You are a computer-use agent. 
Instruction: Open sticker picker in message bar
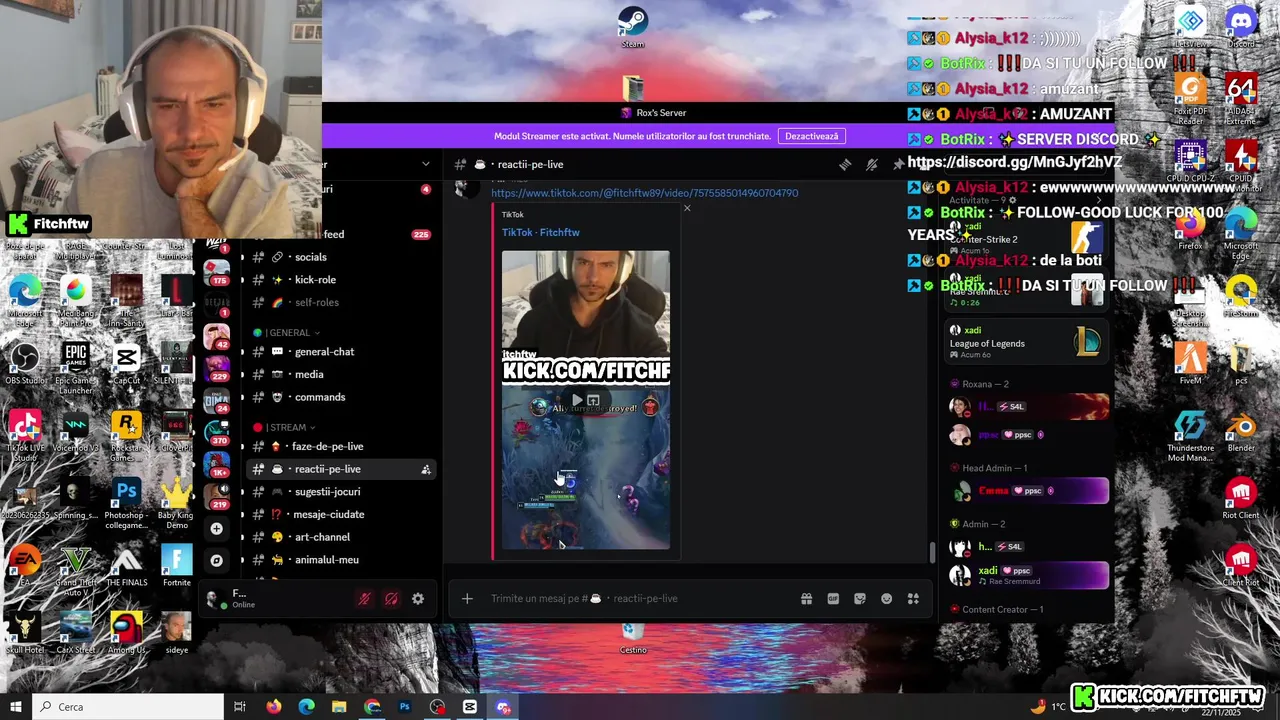pyautogui.click(x=860, y=599)
